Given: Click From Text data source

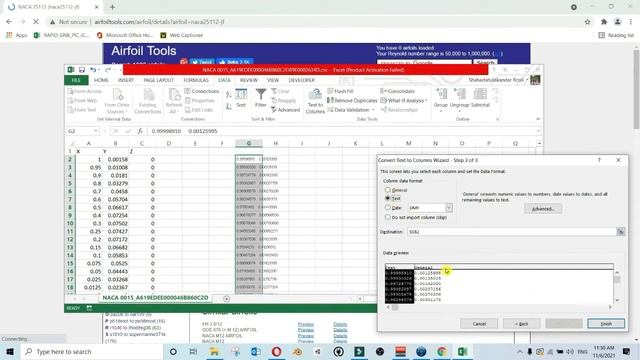Looking at the screenshot, I should 82,110.
